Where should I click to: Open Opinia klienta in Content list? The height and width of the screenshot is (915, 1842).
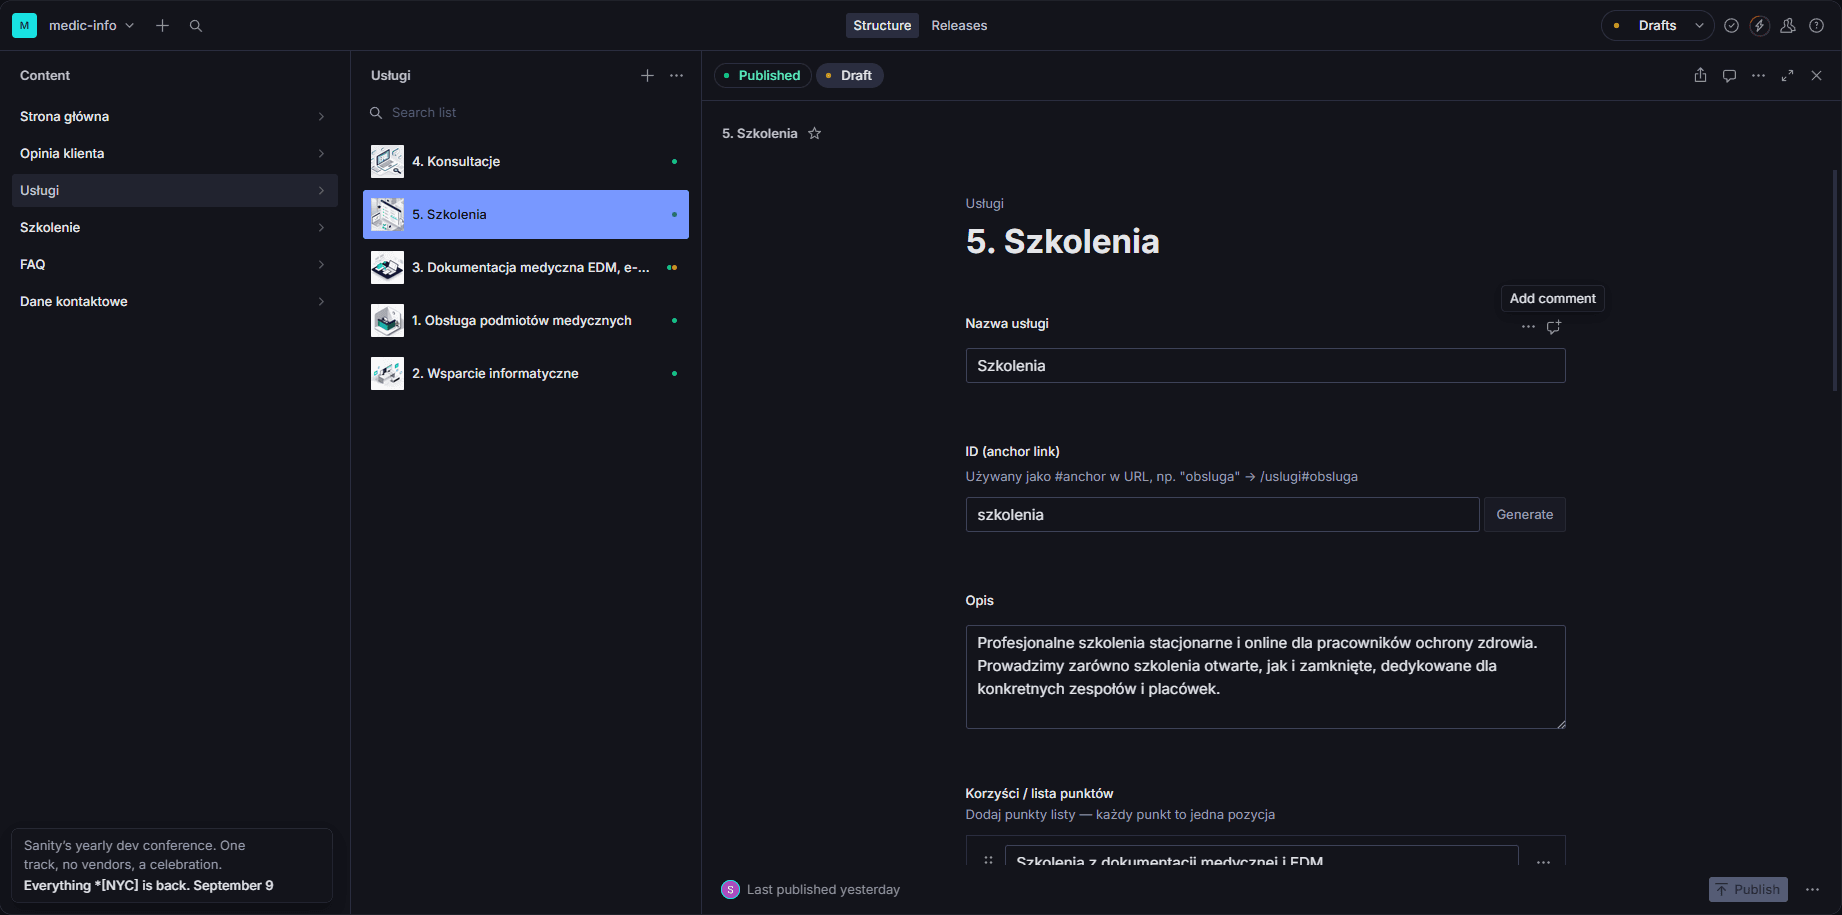point(175,153)
